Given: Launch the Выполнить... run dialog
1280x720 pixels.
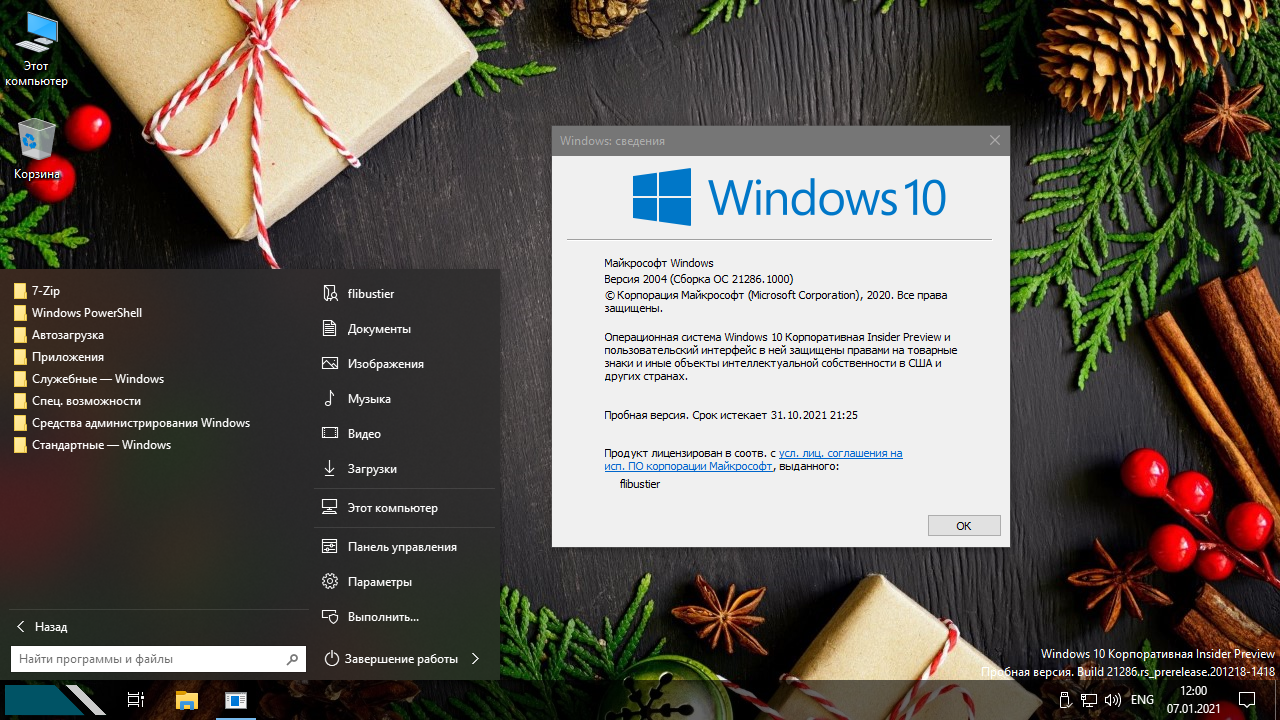Looking at the screenshot, I should click(x=405, y=617).
